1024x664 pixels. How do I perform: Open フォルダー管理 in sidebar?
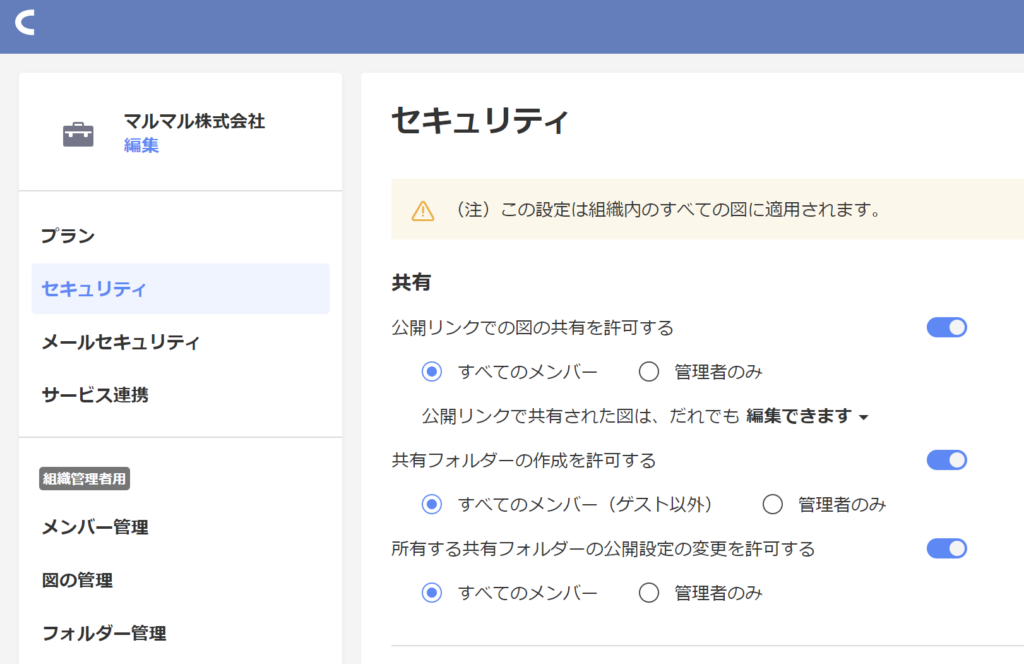tap(103, 633)
